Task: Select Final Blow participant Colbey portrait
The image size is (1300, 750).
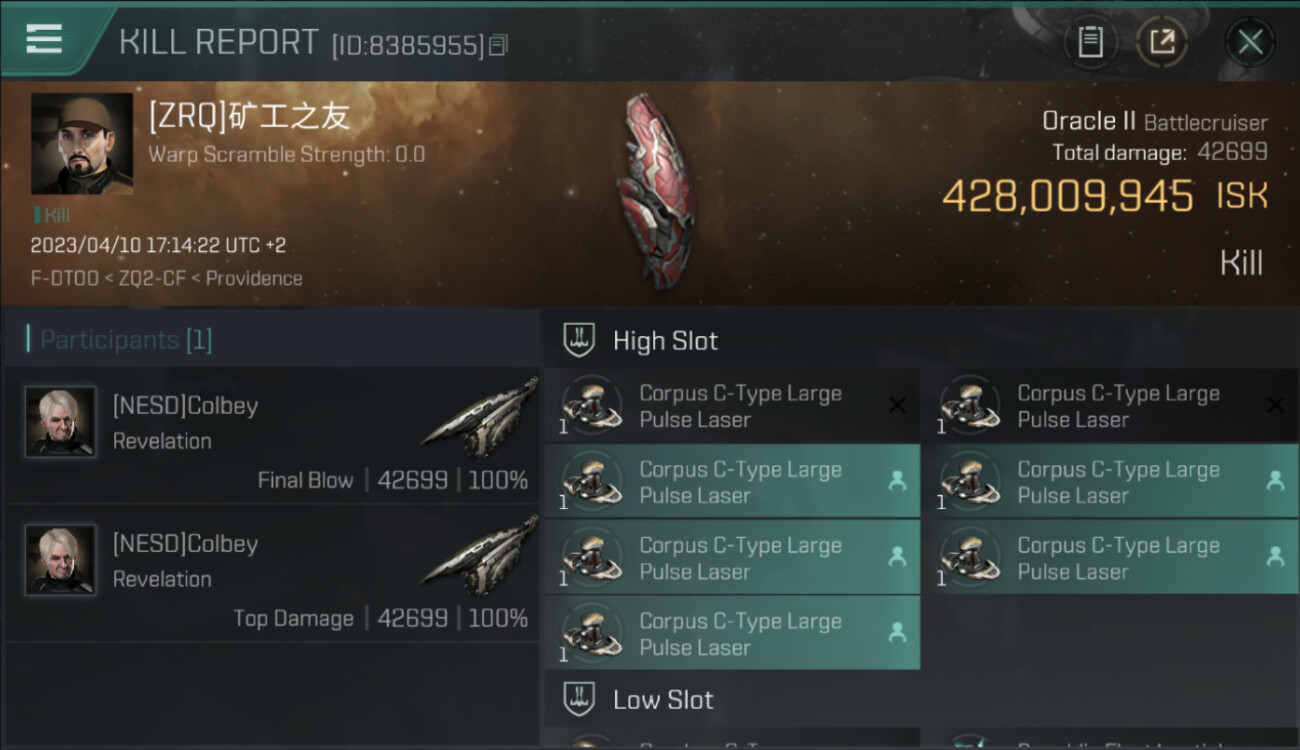Action: pos(60,422)
